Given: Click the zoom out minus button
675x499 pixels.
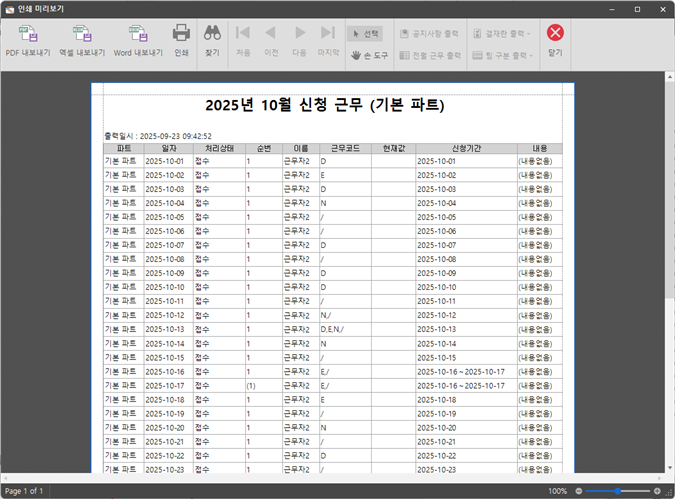Looking at the screenshot, I should [580, 491].
